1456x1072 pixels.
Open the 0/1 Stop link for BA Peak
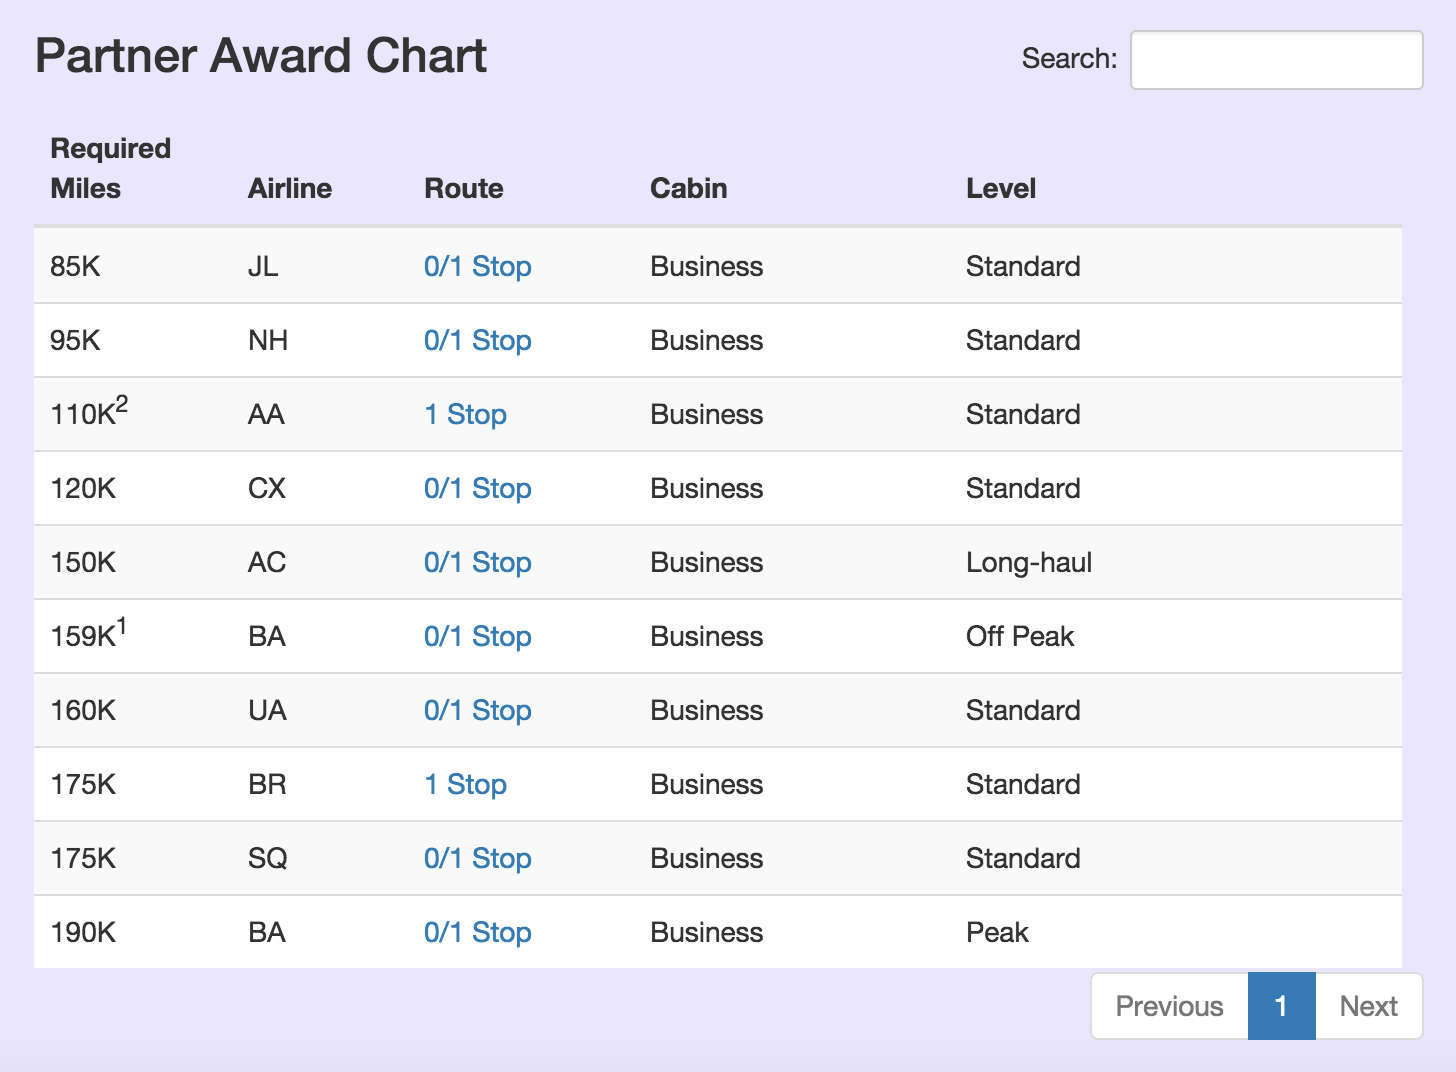tap(477, 932)
